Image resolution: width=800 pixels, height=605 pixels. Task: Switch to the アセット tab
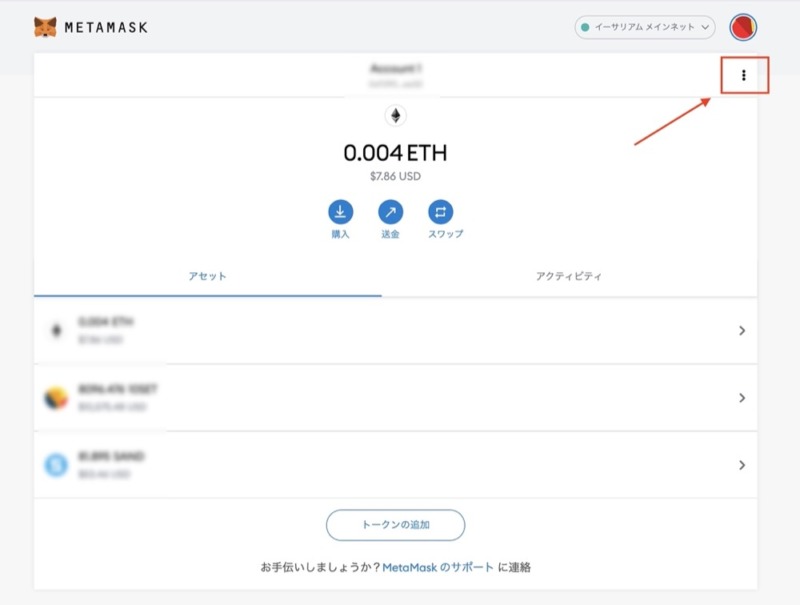pos(207,276)
